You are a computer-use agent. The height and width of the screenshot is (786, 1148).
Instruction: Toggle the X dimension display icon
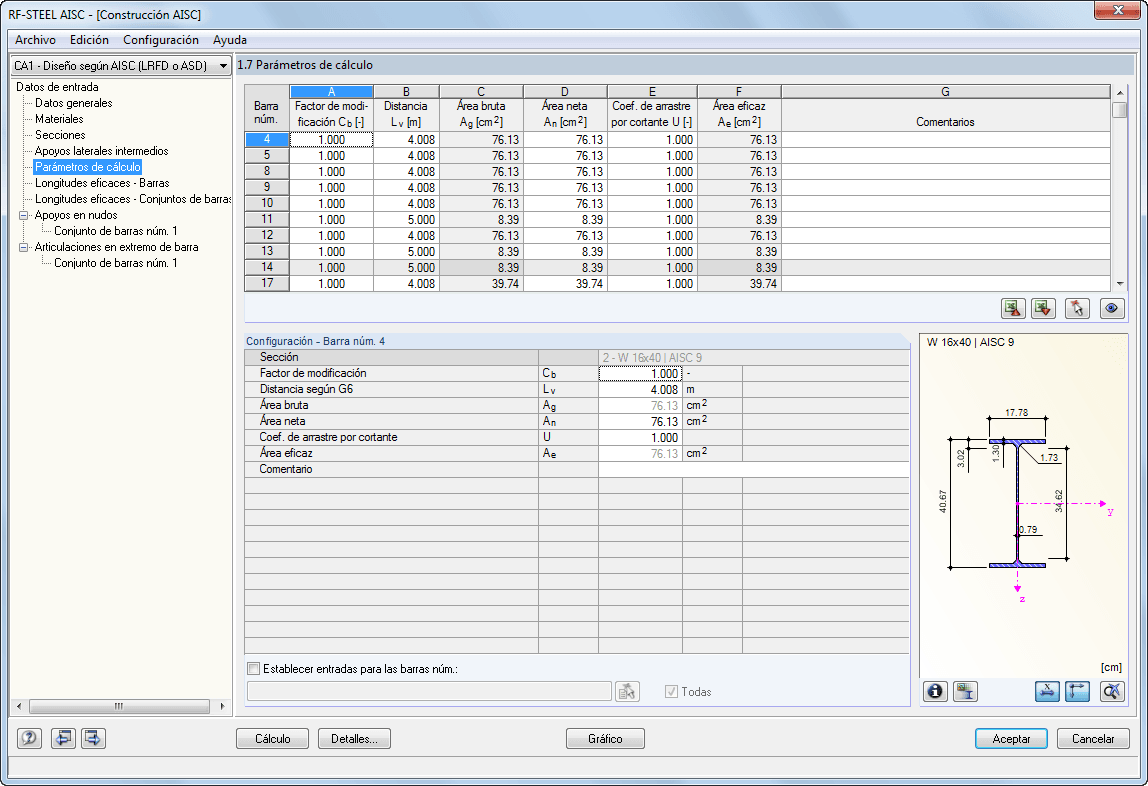click(x=1046, y=691)
